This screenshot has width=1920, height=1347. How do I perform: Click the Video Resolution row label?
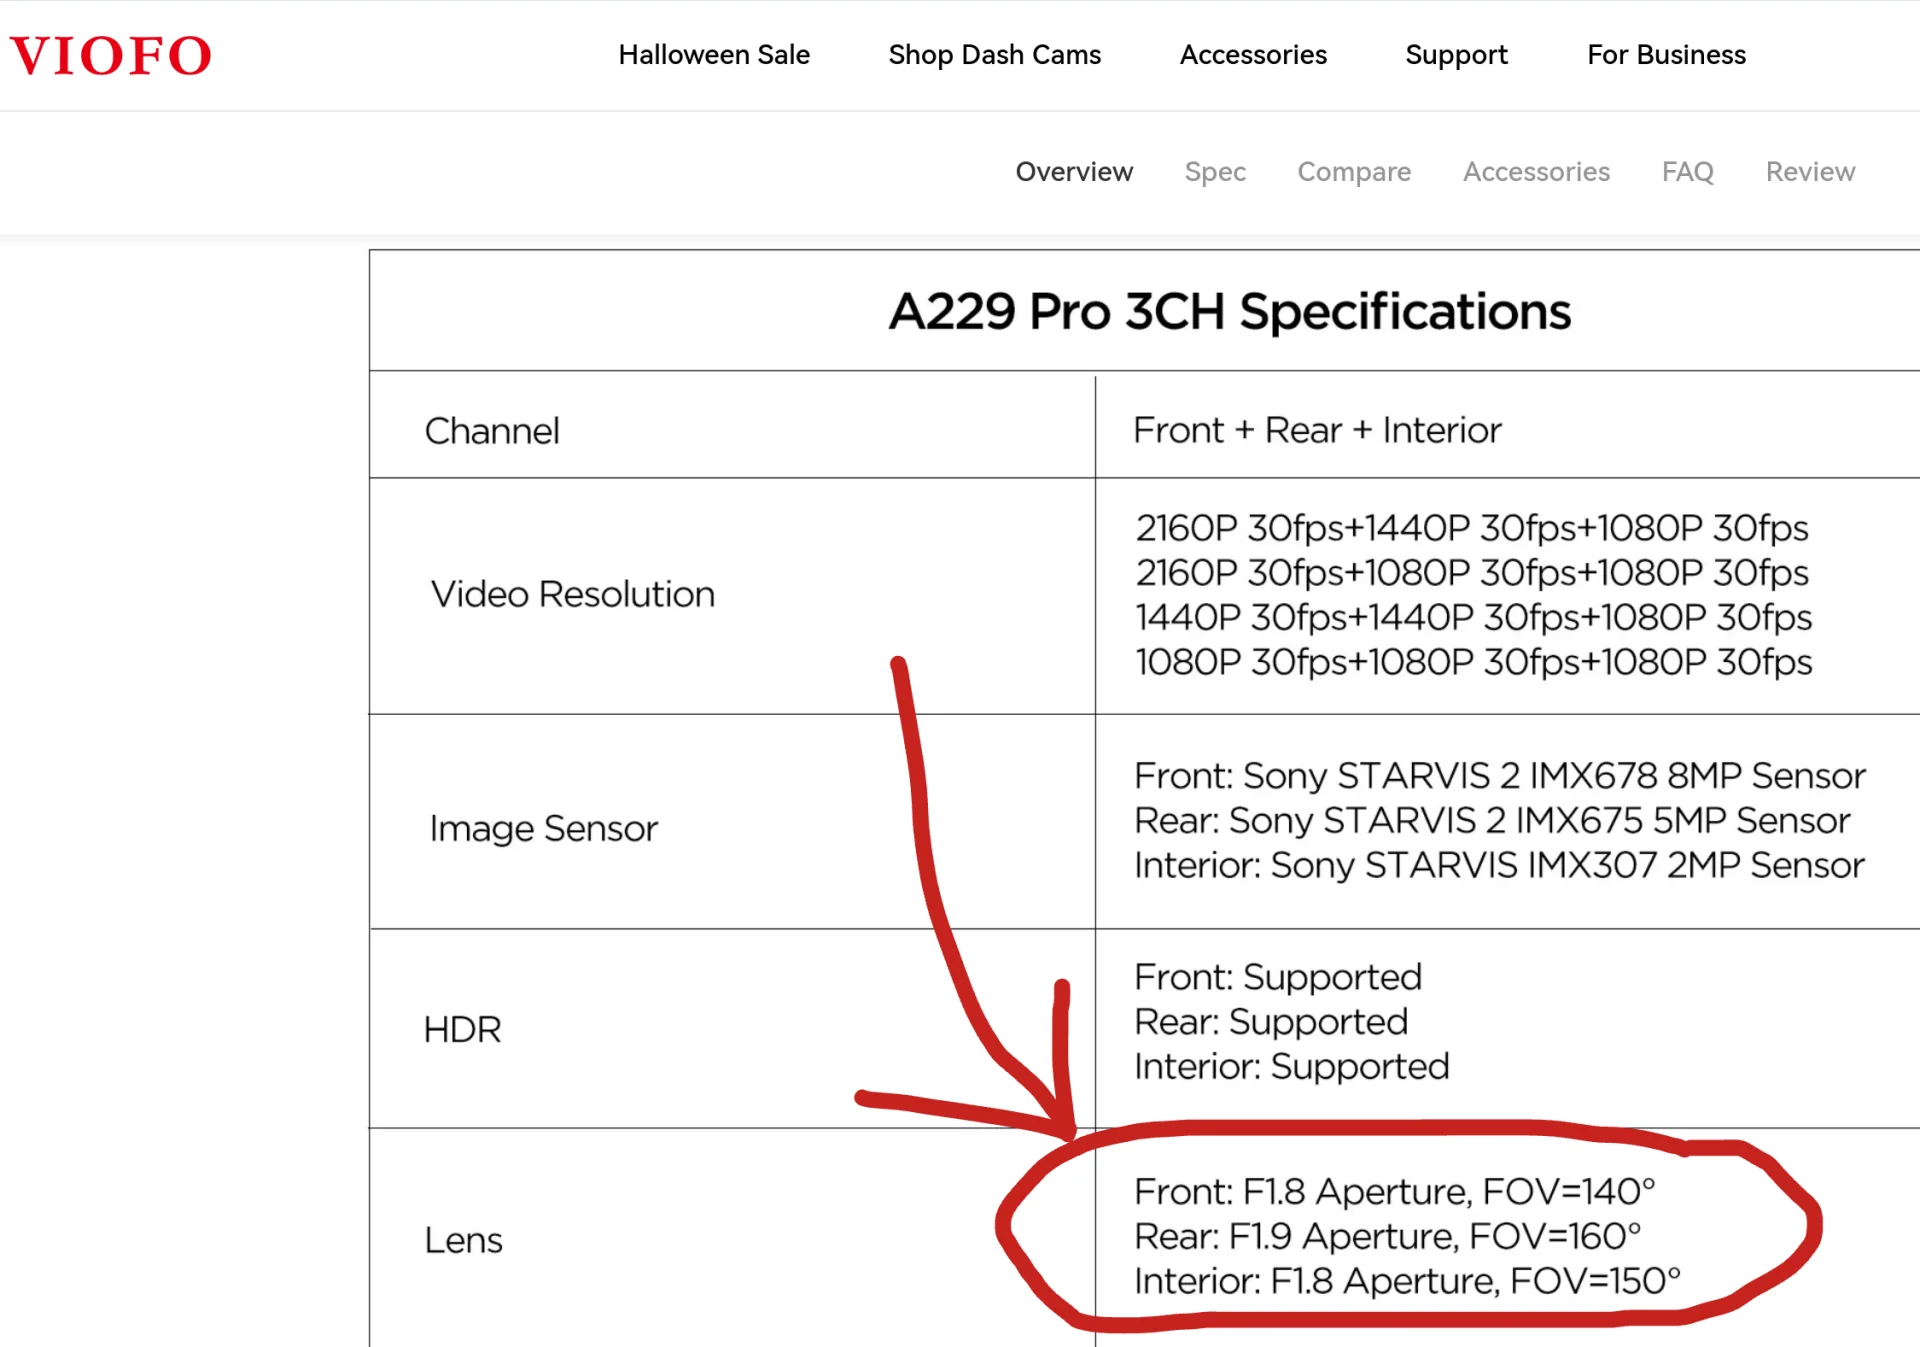(x=573, y=594)
